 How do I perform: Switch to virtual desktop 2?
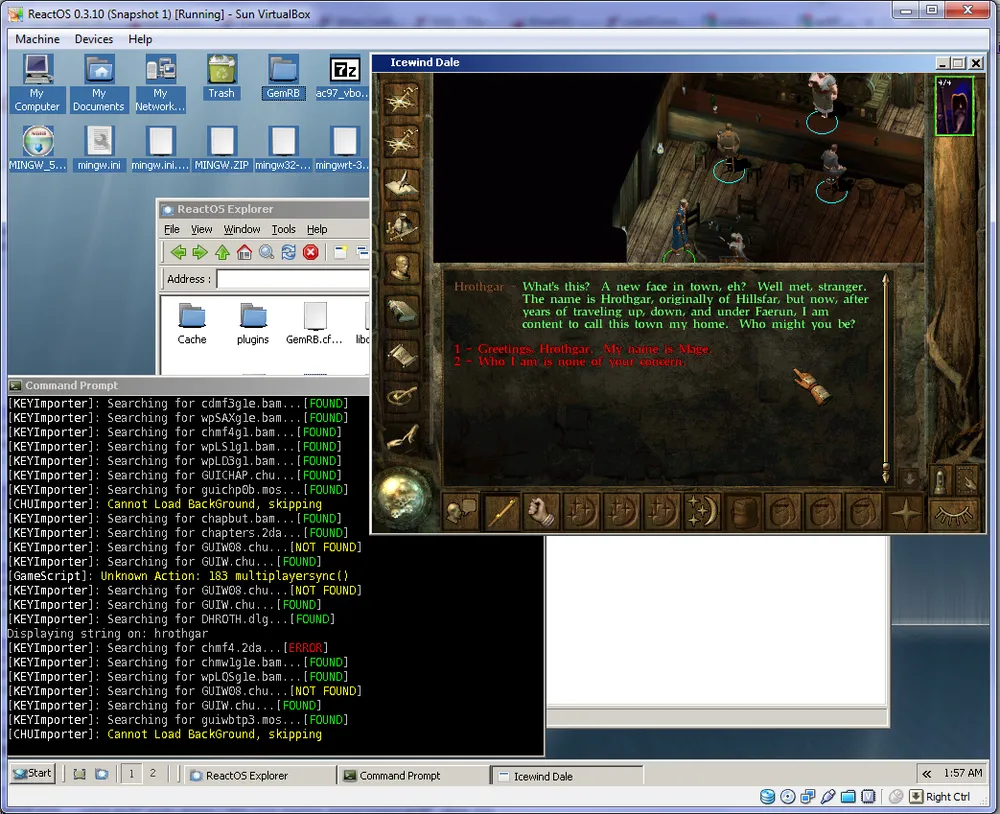point(152,774)
